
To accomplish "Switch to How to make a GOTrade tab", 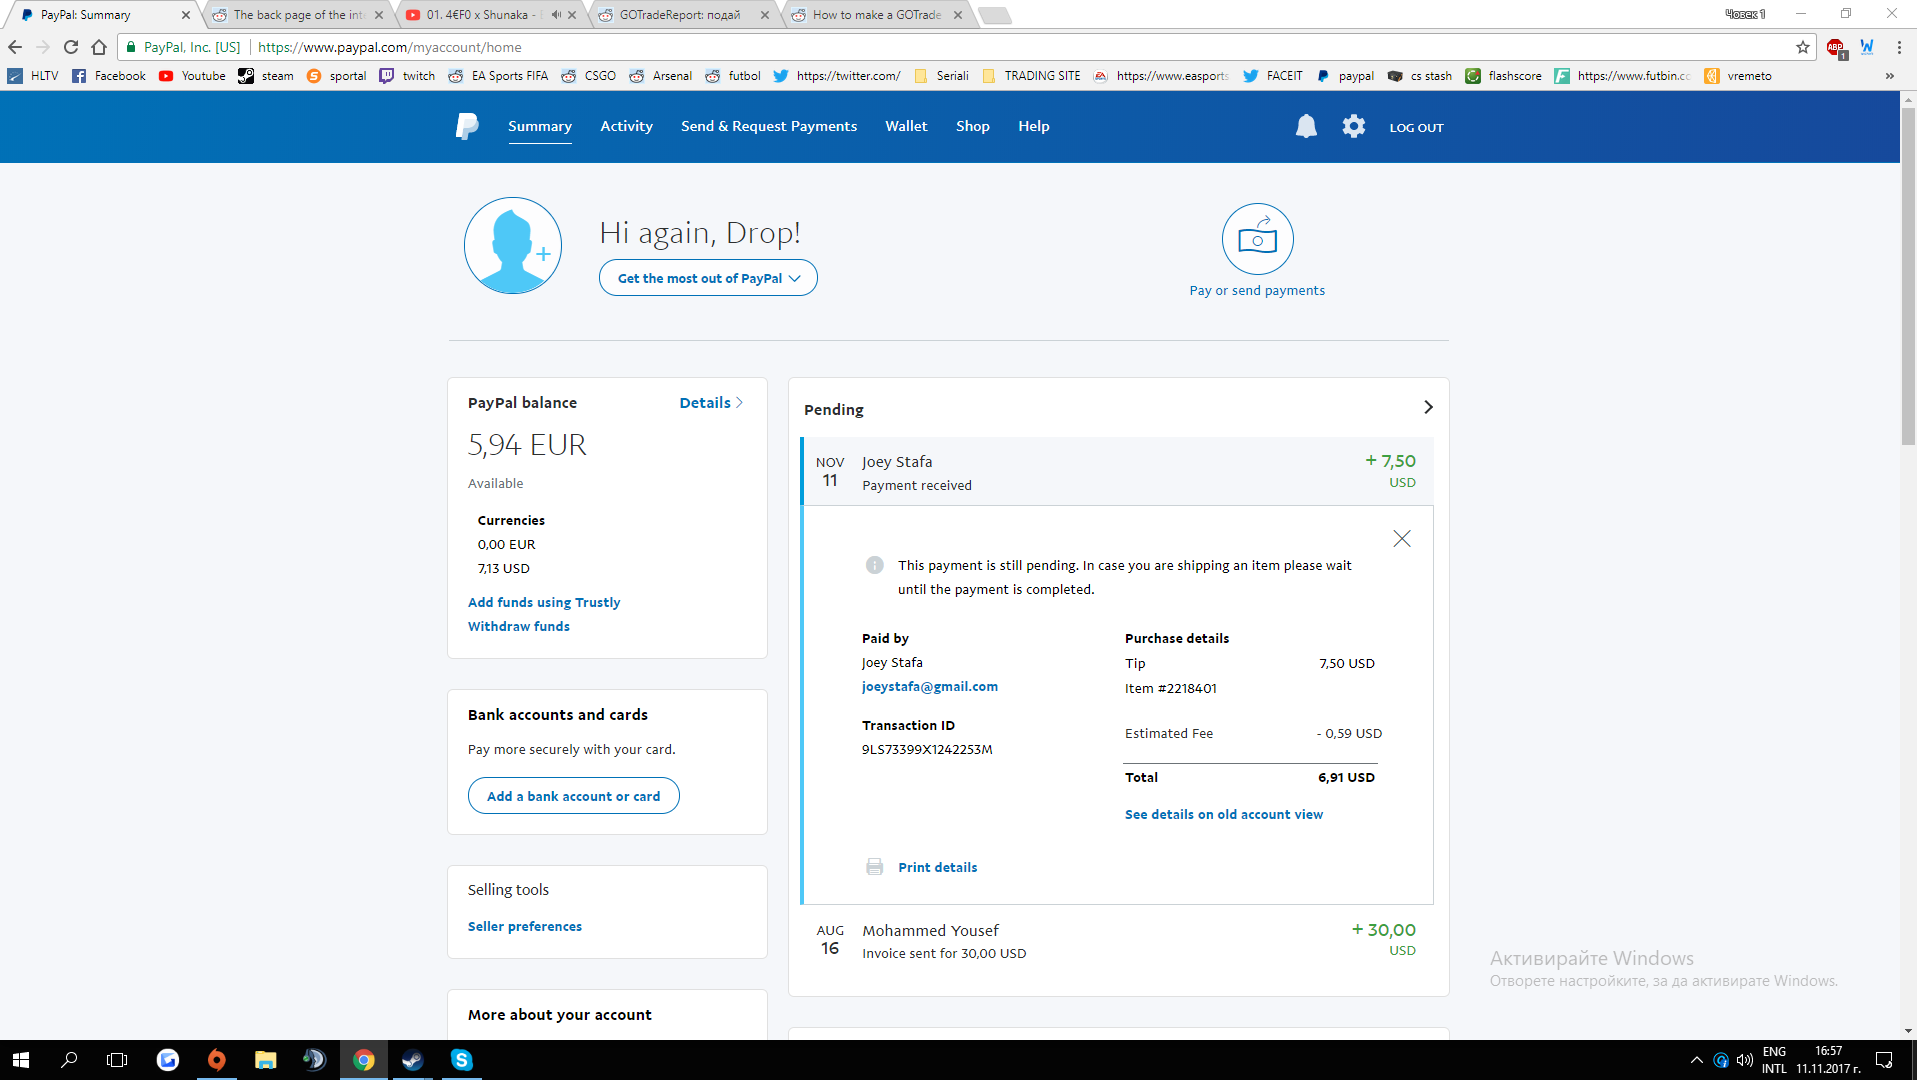I will click(877, 15).
